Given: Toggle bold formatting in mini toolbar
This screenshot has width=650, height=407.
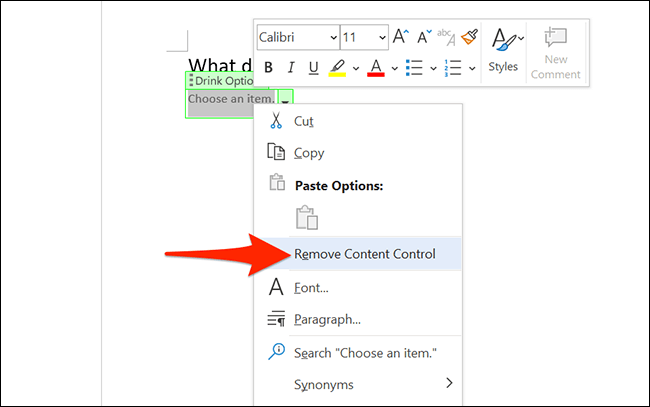Looking at the screenshot, I should click(268, 68).
